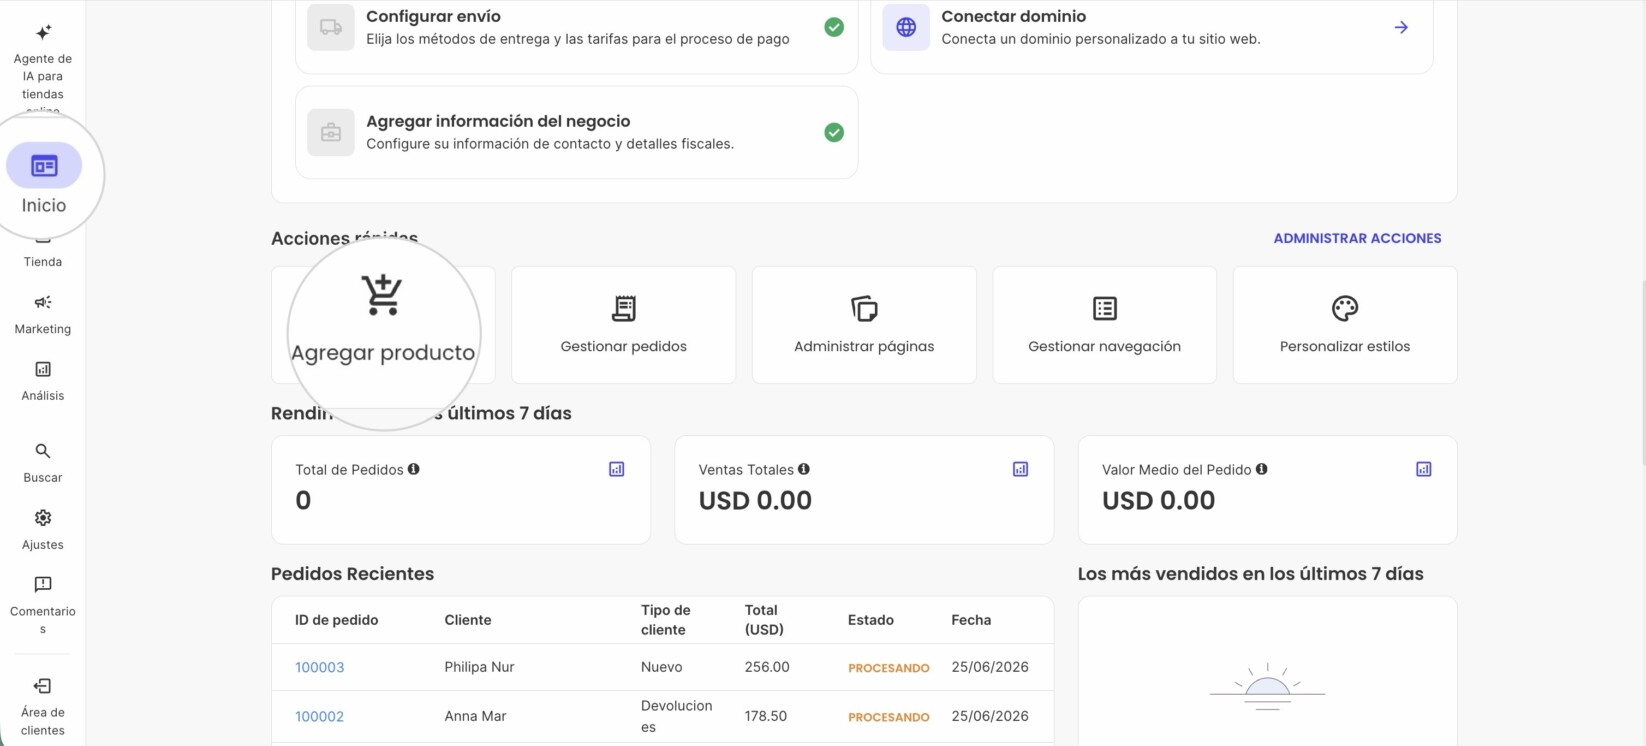The image size is (1646, 746).
Task: Open the Área de clientes icon
Action: click(43, 686)
